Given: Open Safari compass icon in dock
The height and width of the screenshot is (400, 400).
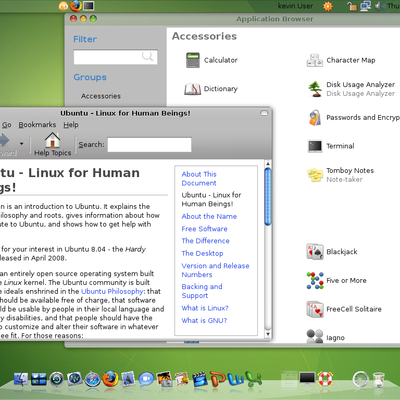Looking at the screenshot, I should (92, 379).
